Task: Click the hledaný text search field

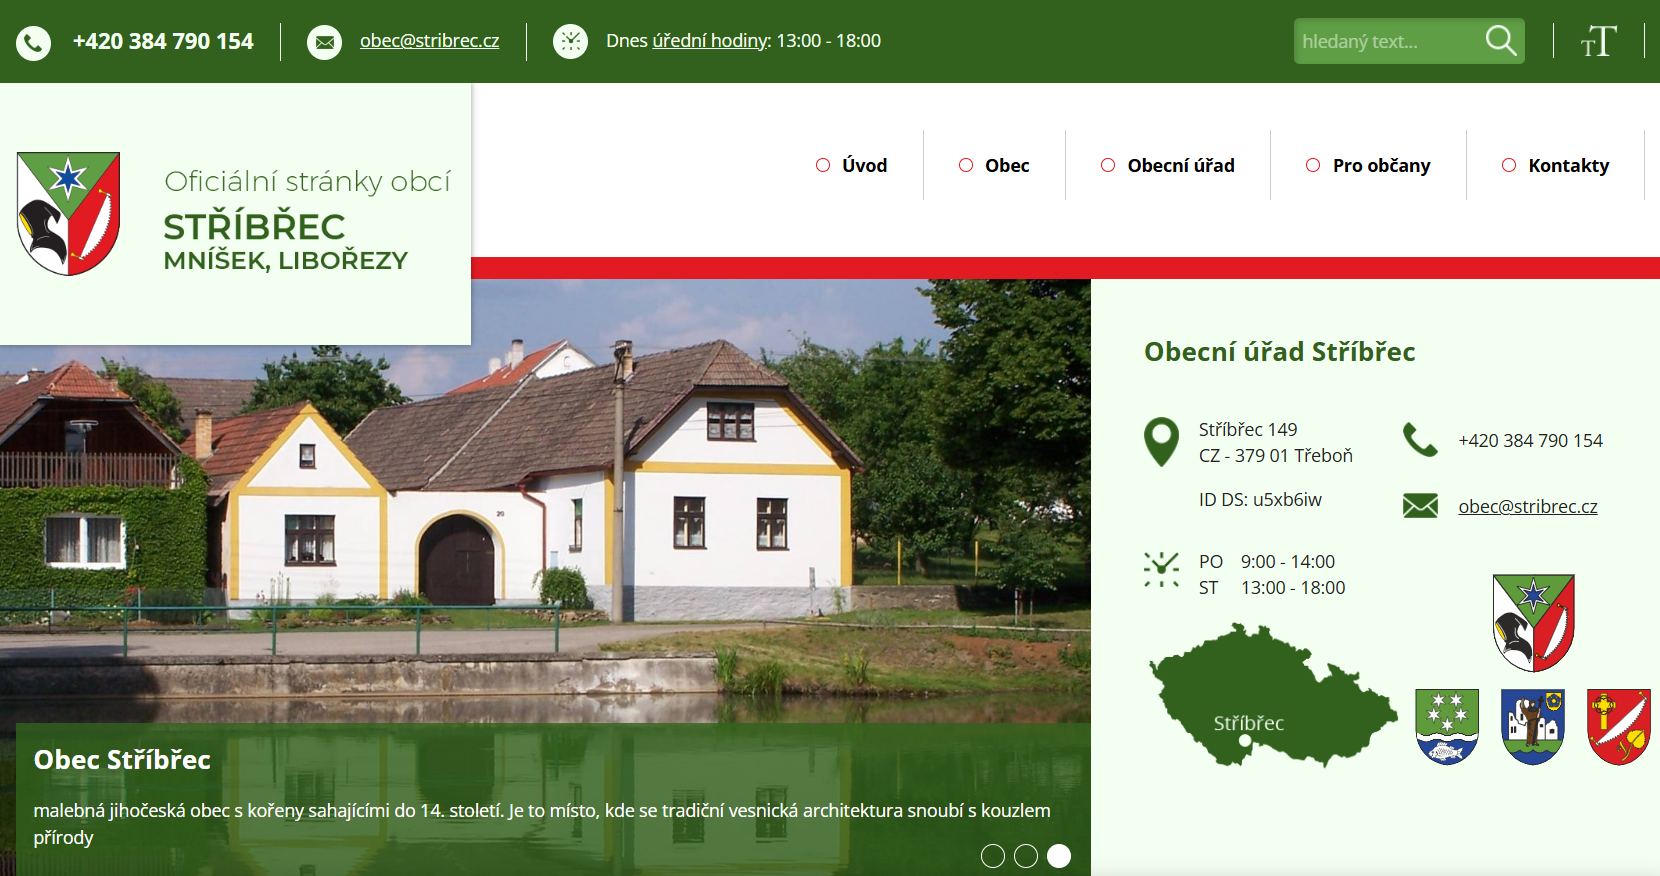Action: pos(1385,41)
